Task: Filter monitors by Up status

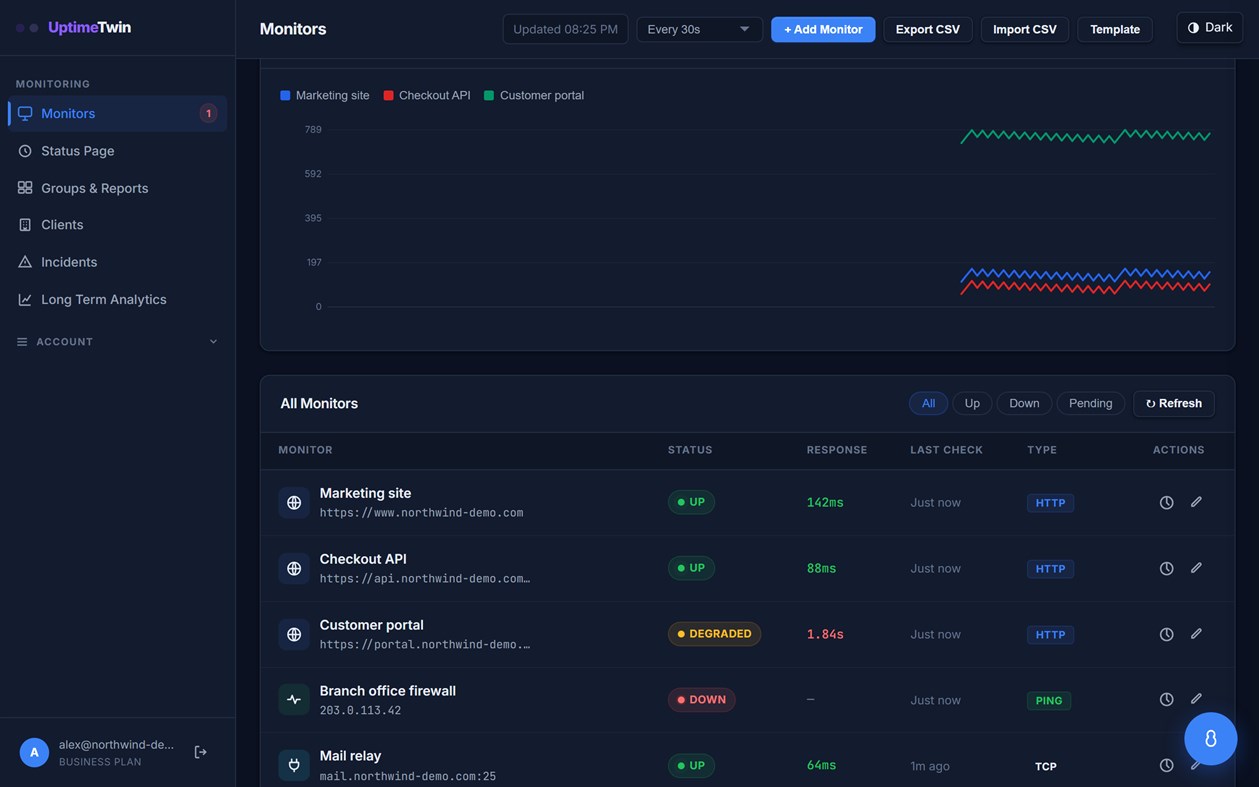Action: (972, 403)
